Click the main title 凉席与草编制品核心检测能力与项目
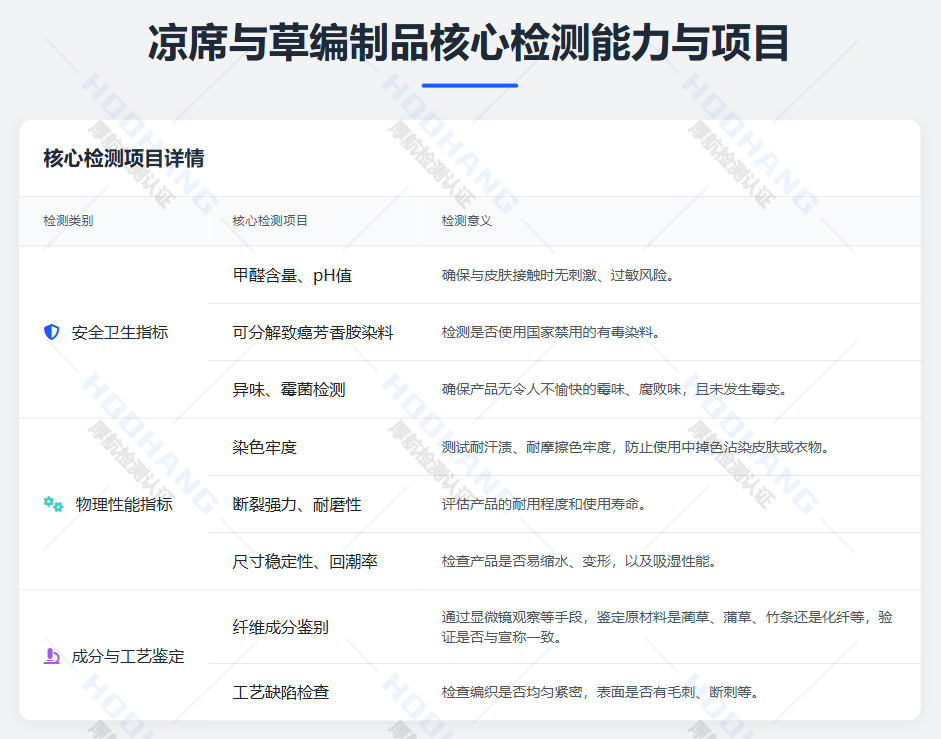 [x=470, y=43]
